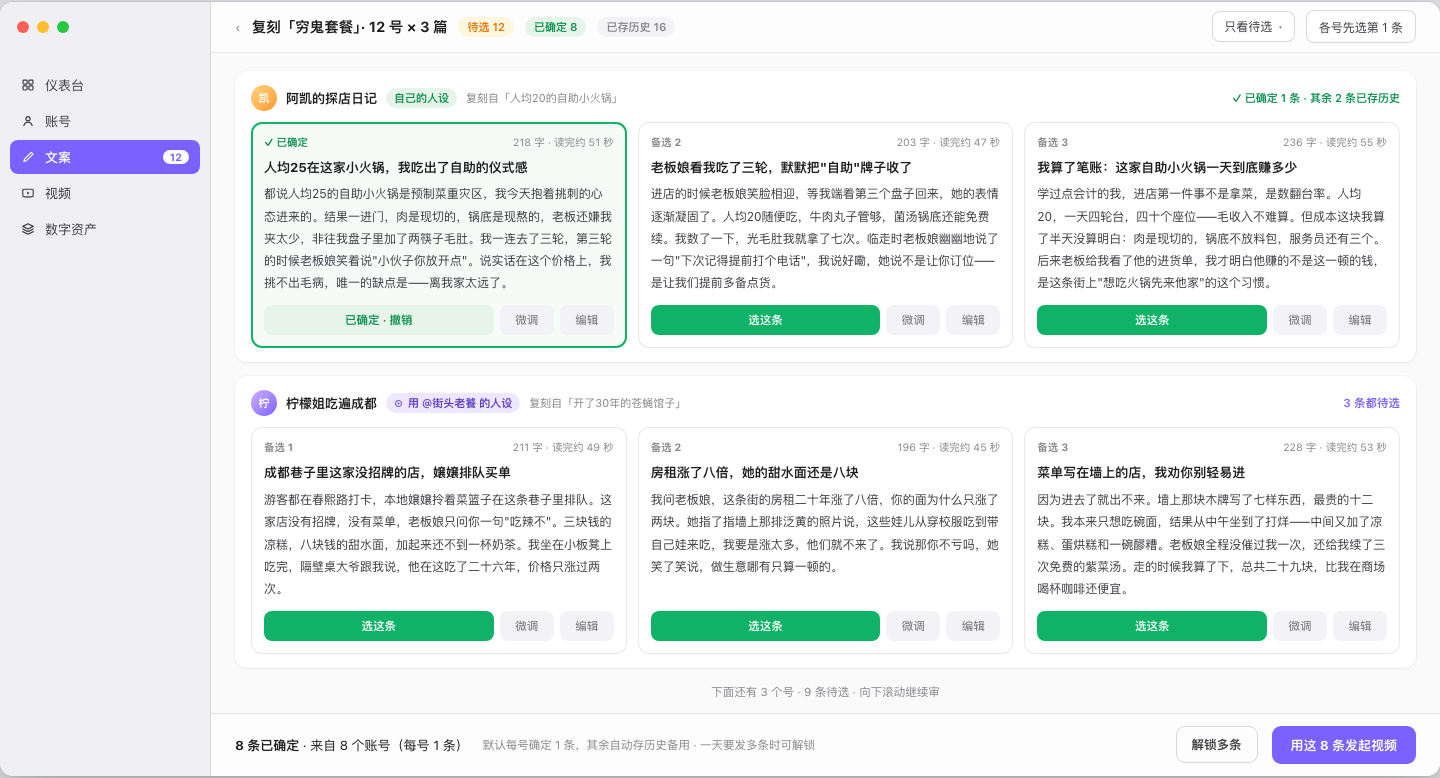Open the 视频 video icon in sidebar
Viewport: 1440px width, 778px height.
click(x=28, y=193)
